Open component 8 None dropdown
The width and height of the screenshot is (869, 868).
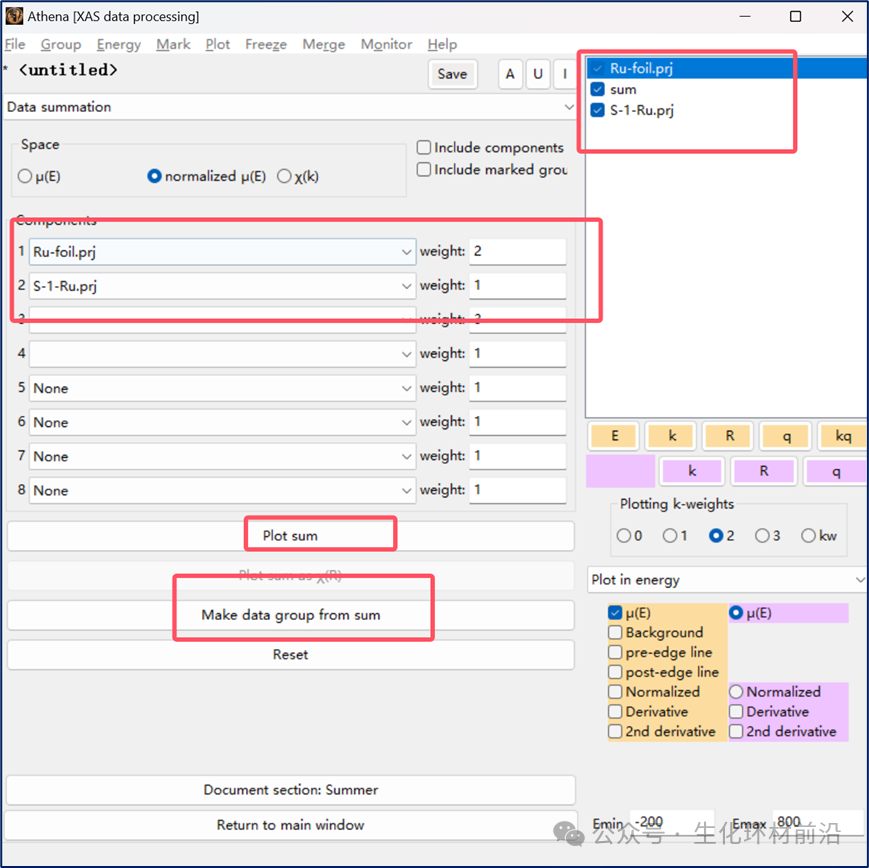222,491
